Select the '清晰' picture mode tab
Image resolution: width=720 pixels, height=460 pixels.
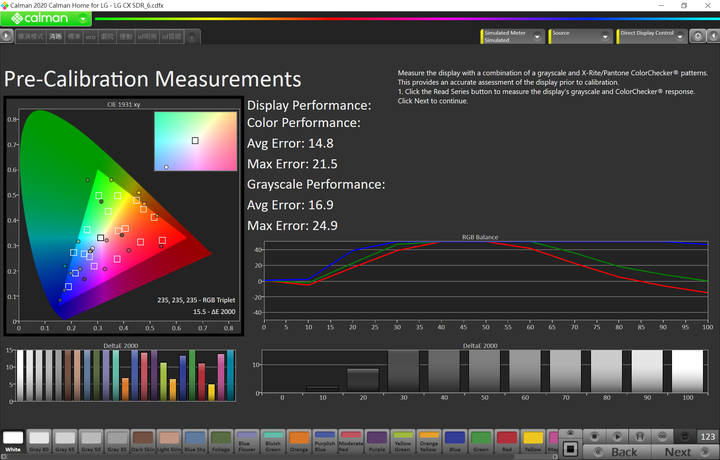click(56, 37)
